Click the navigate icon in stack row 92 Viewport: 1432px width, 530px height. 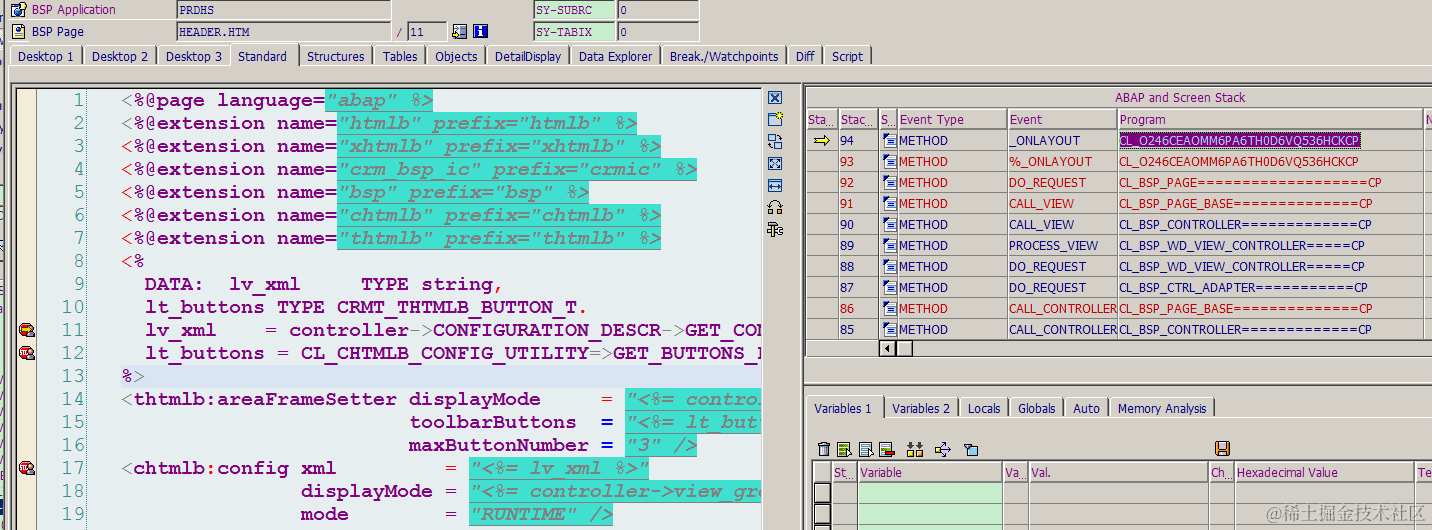click(x=889, y=183)
